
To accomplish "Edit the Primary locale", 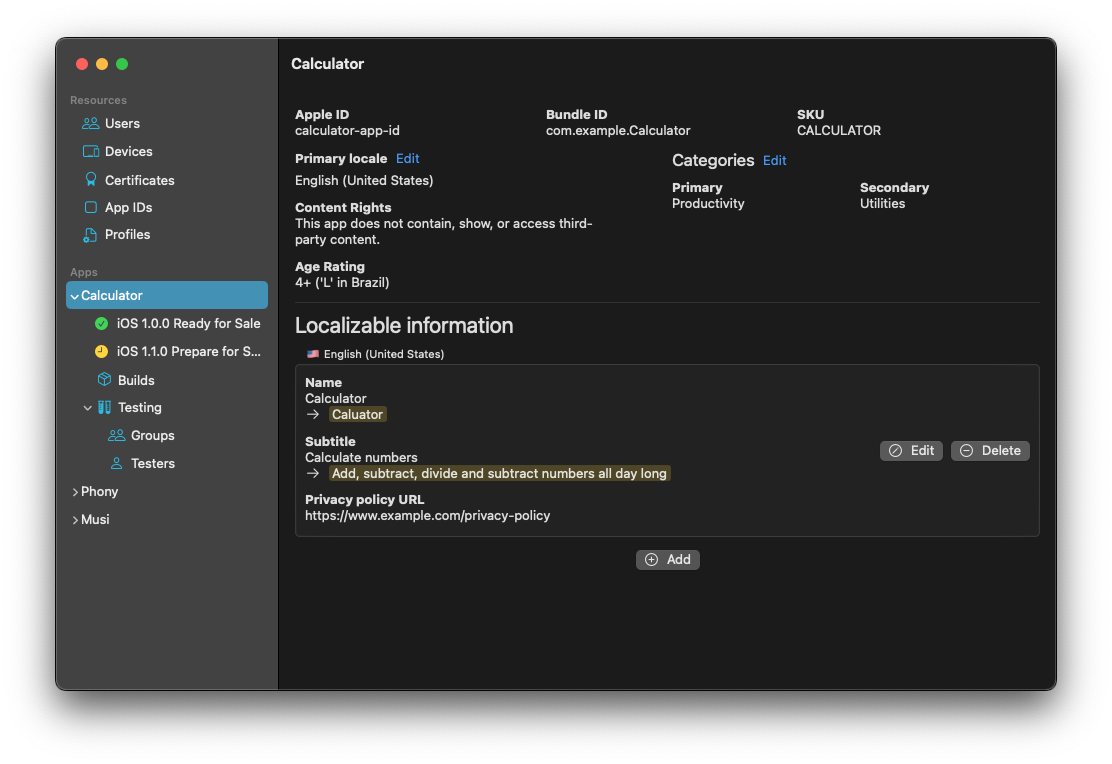I will (407, 159).
